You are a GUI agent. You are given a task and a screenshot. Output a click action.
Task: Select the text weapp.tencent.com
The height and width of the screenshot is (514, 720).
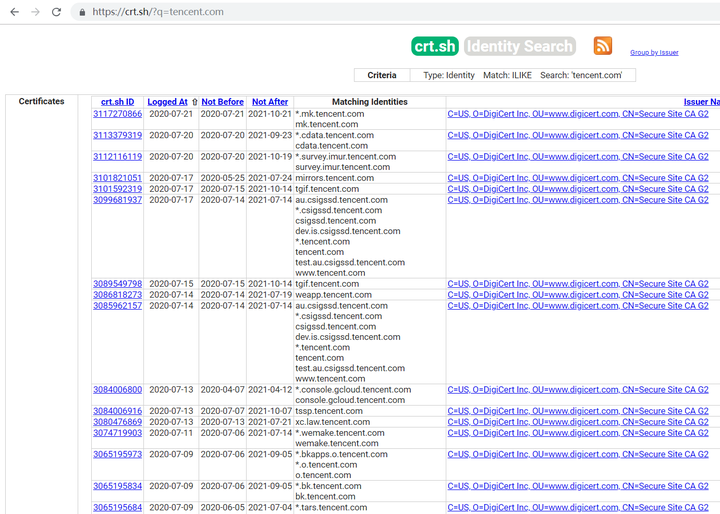tap(333, 295)
